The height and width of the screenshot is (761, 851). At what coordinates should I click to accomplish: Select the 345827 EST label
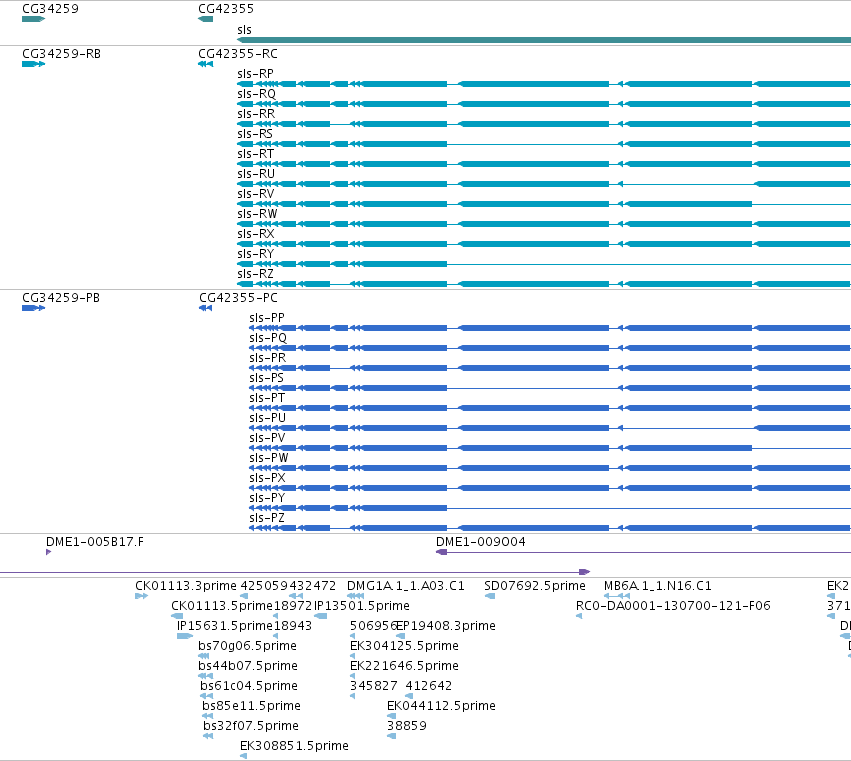point(373,686)
